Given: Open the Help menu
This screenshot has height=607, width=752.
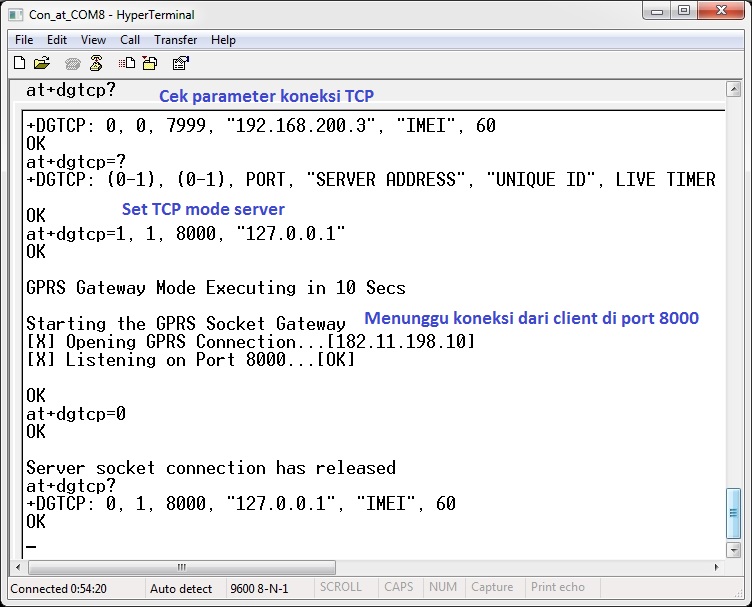Looking at the screenshot, I should coord(224,40).
